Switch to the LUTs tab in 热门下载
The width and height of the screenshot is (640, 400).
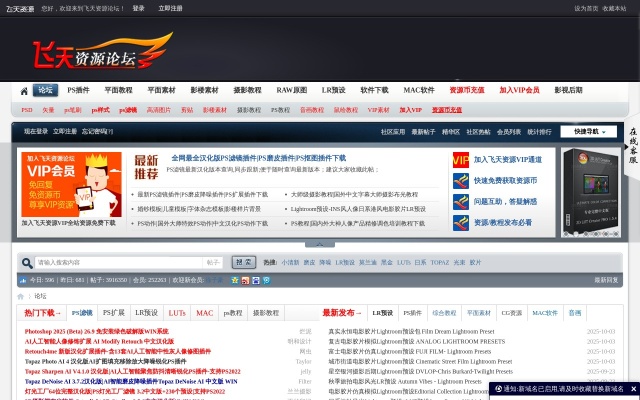point(177,313)
